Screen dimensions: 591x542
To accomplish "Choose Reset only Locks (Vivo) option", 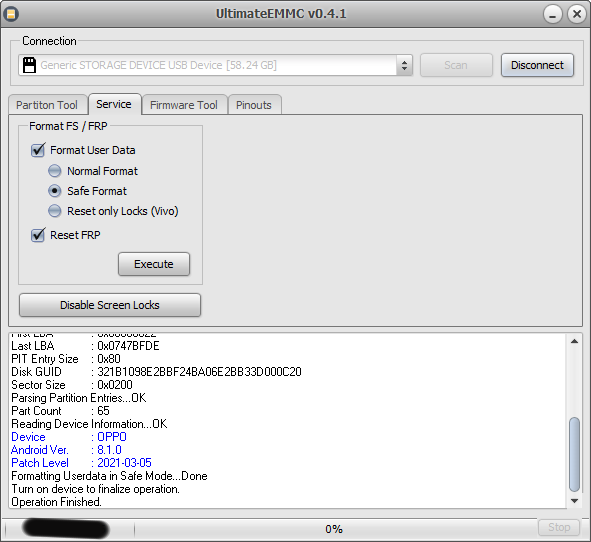I will point(55,211).
